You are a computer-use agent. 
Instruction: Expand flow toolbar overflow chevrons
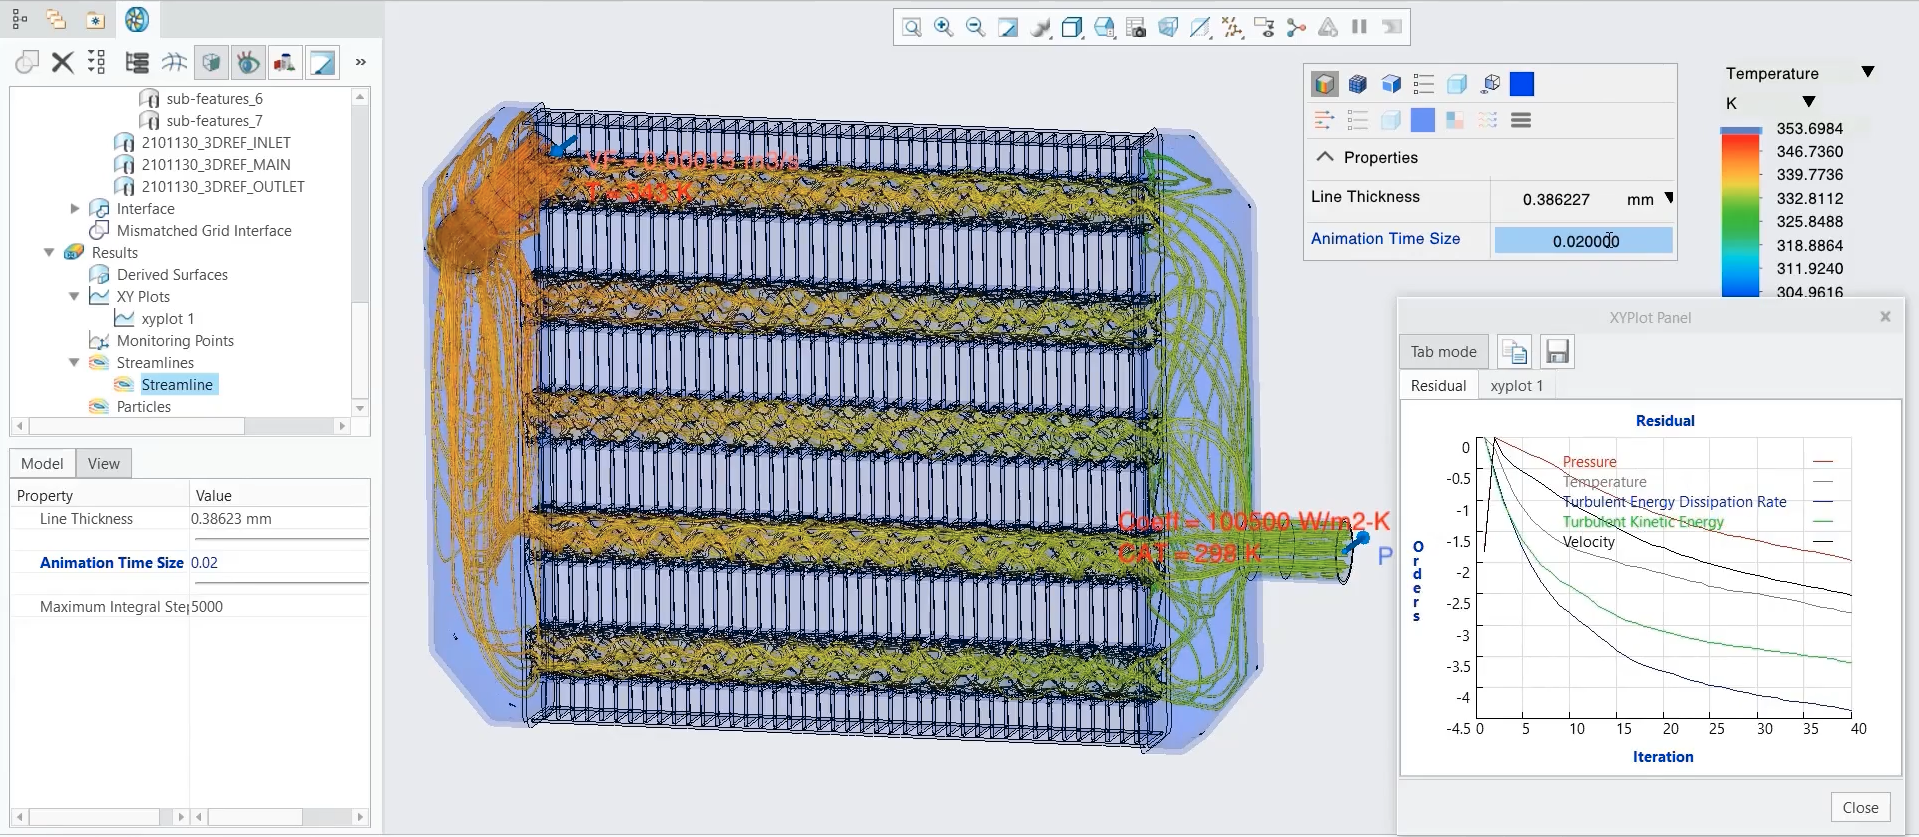click(361, 62)
